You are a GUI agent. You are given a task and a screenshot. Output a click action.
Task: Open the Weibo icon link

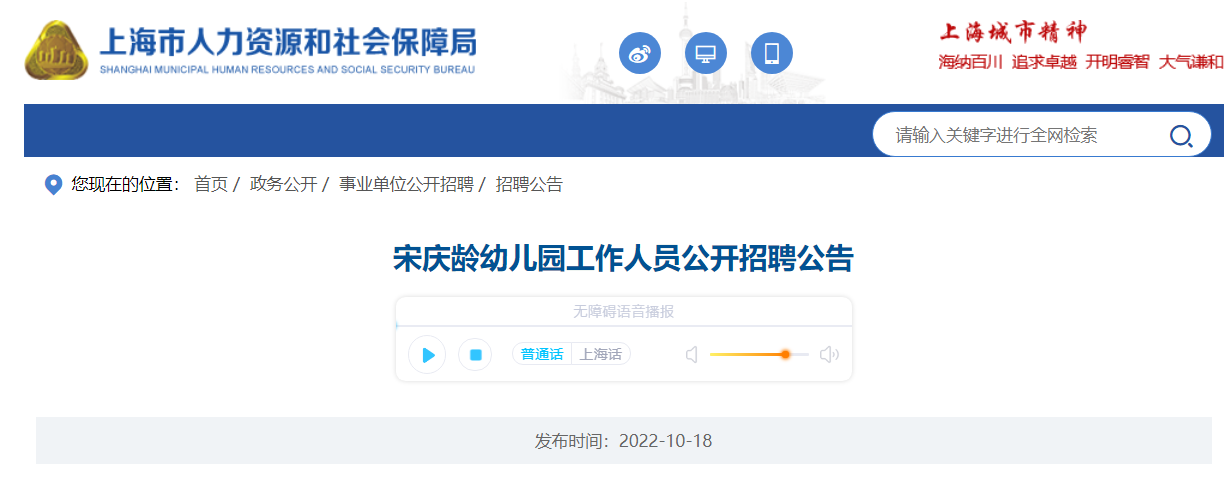tap(640, 53)
